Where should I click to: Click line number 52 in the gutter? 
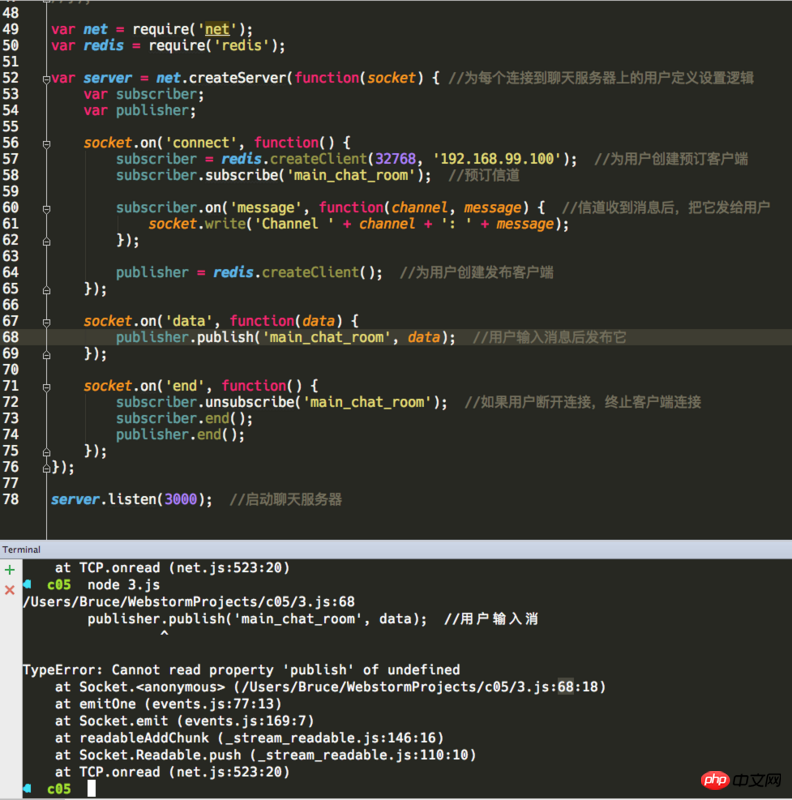pyautogui.click(x=11, y=78)
